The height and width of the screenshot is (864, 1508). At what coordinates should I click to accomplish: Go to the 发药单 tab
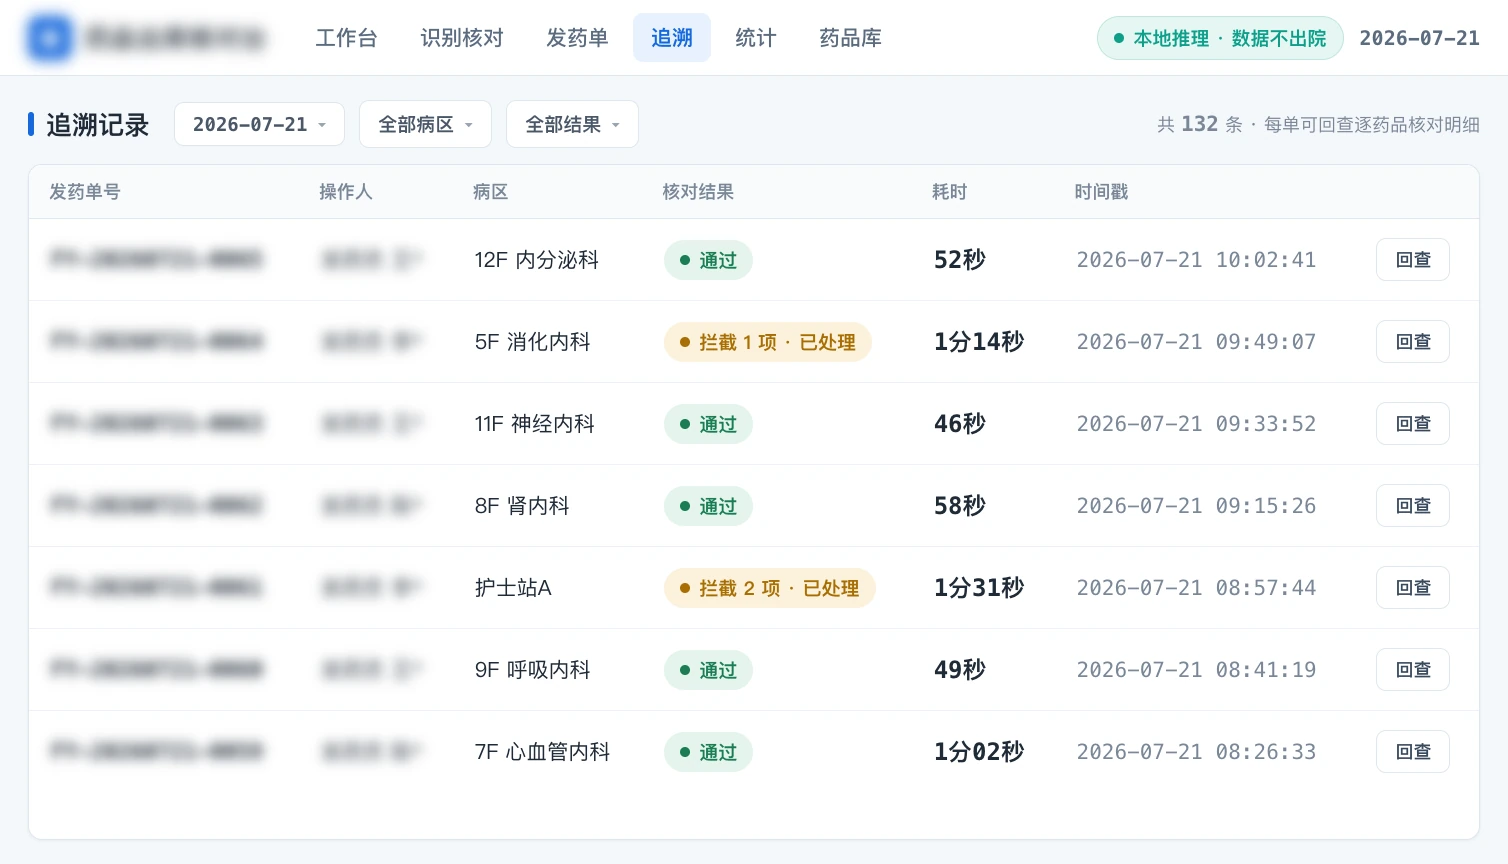[577, 38]
